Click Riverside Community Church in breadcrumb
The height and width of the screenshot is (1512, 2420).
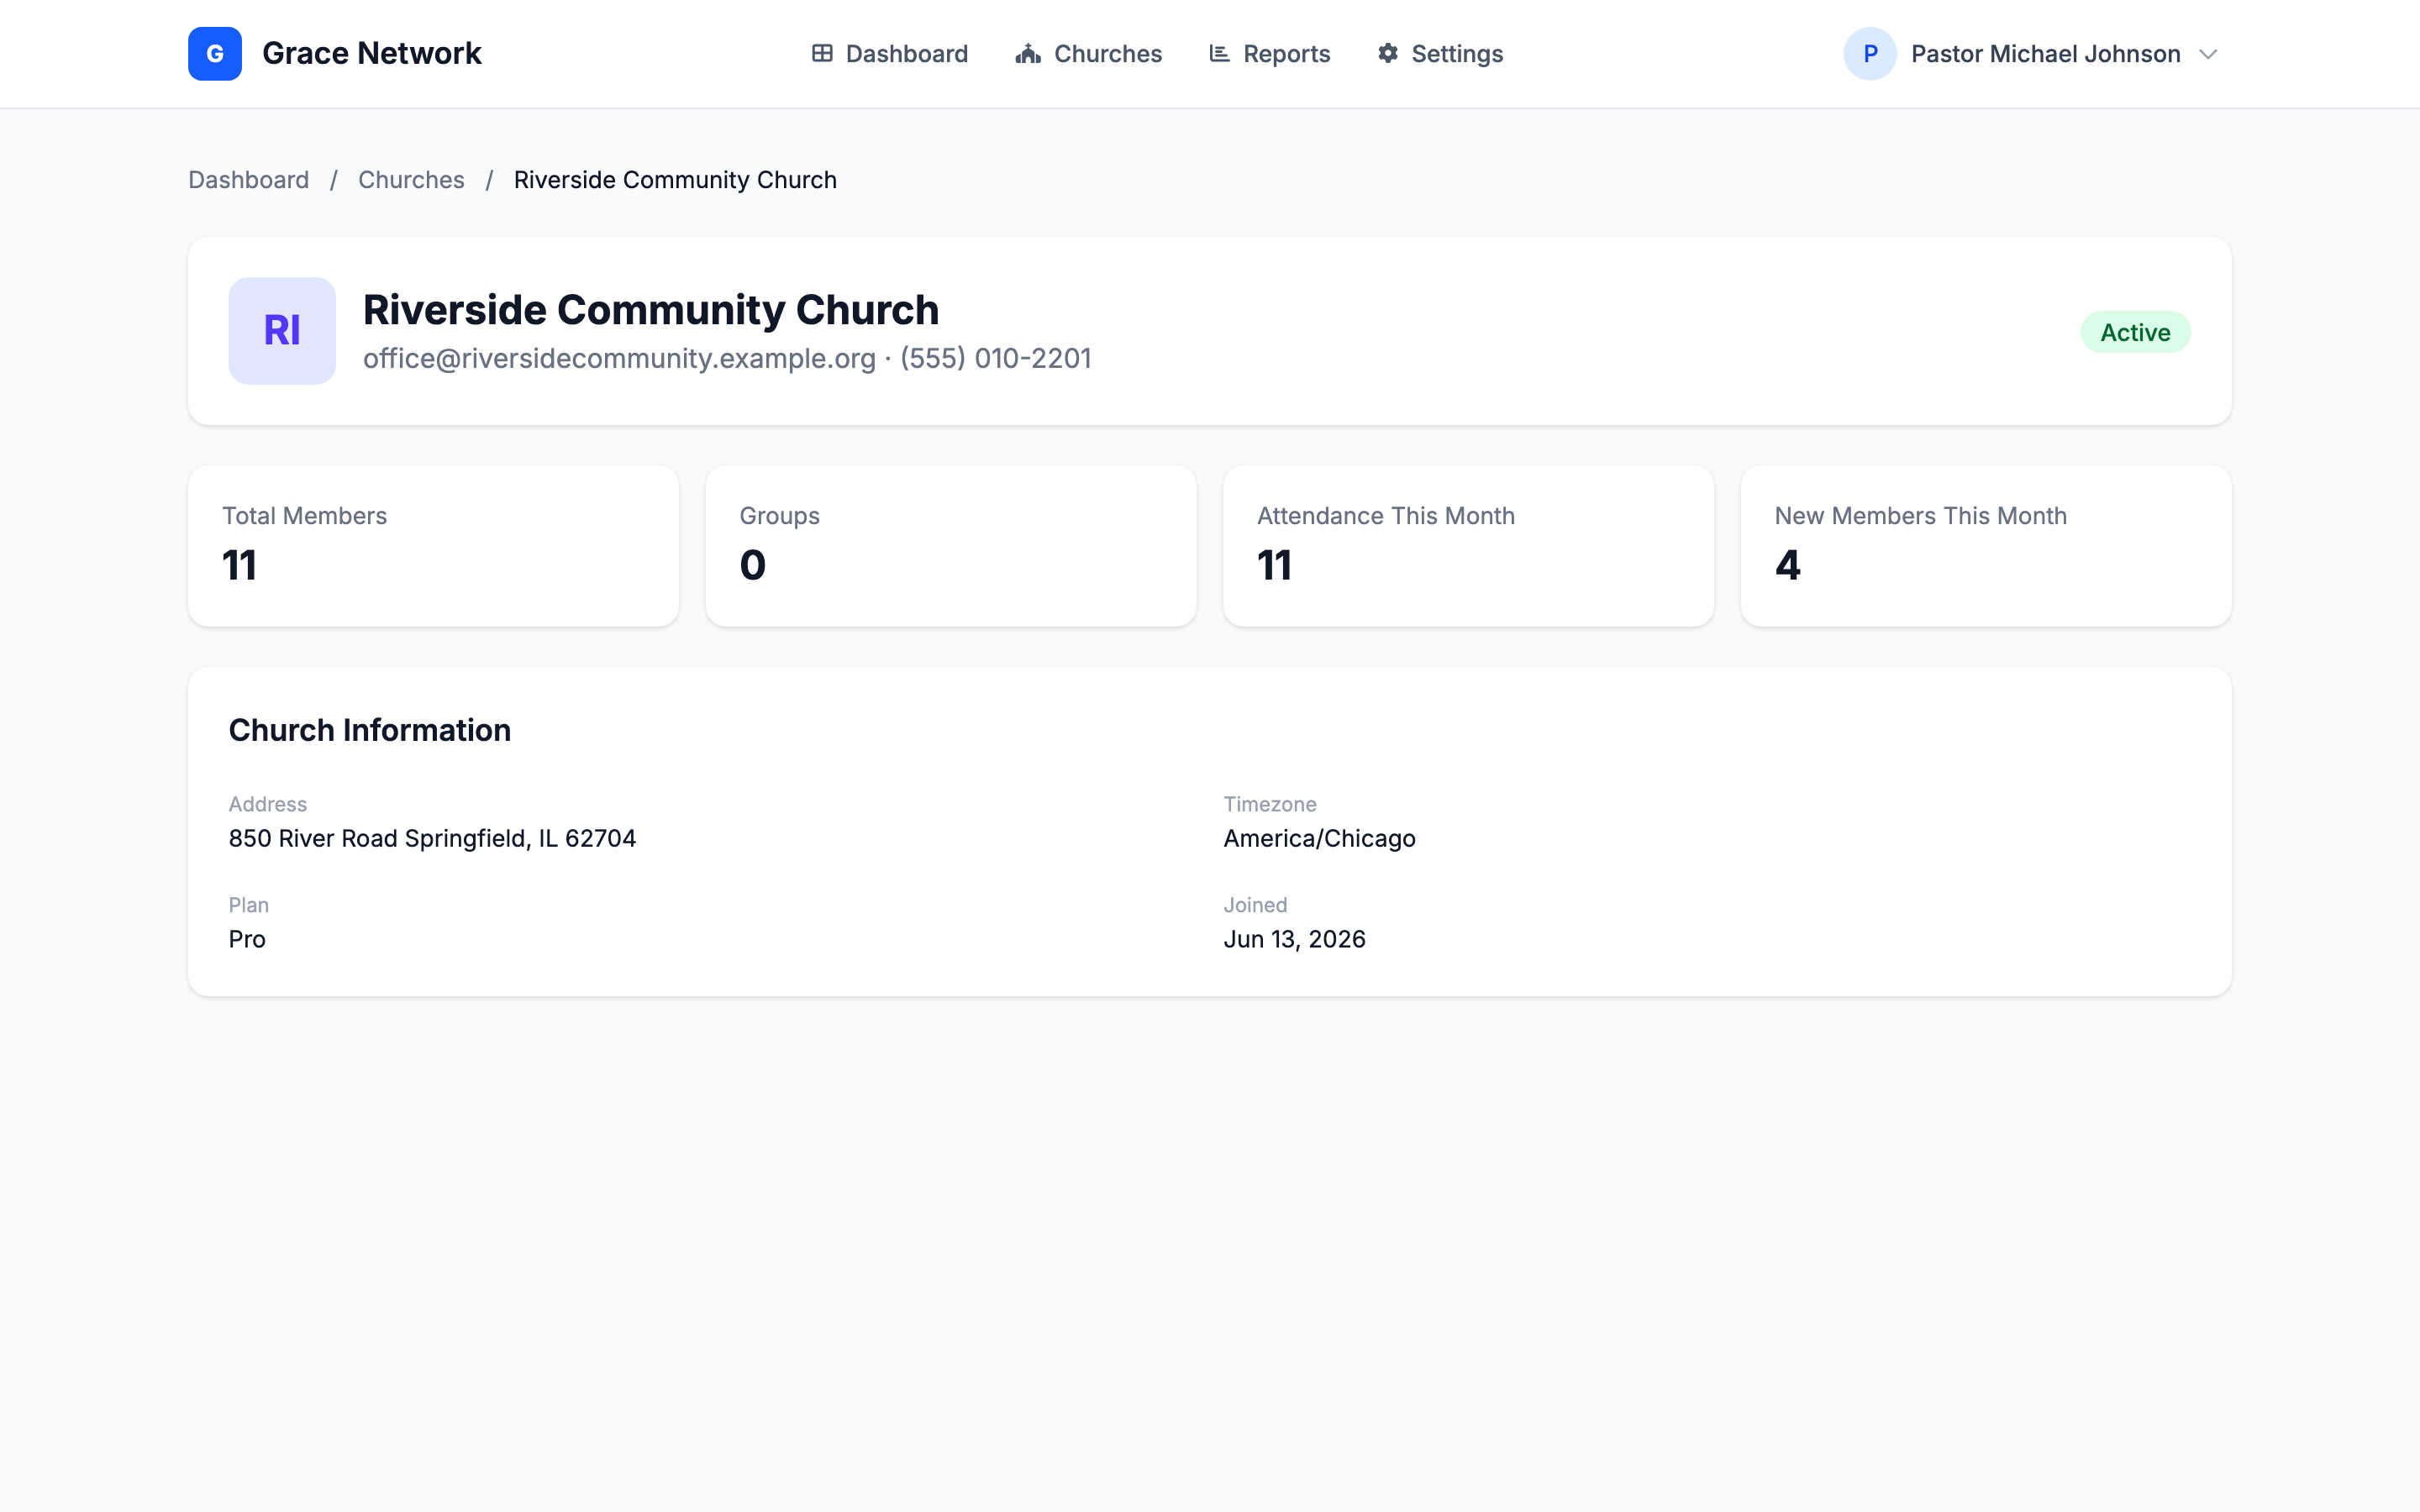[675, 180]
